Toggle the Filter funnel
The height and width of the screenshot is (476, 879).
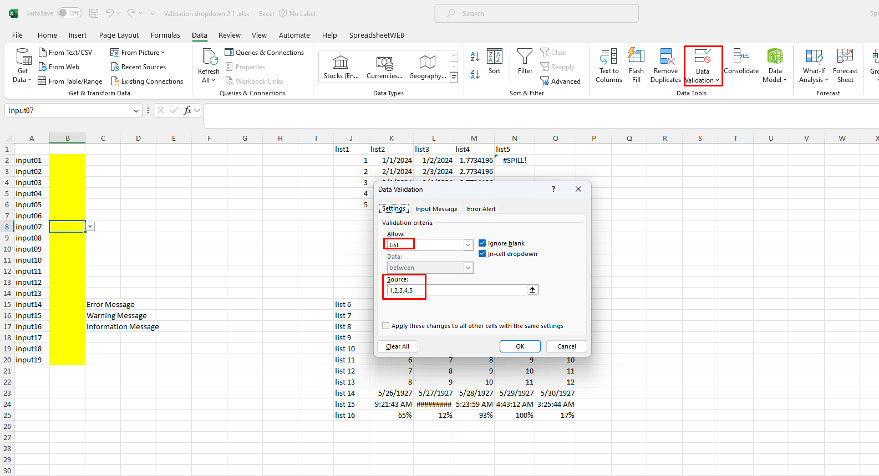click(x=525, y=62)
